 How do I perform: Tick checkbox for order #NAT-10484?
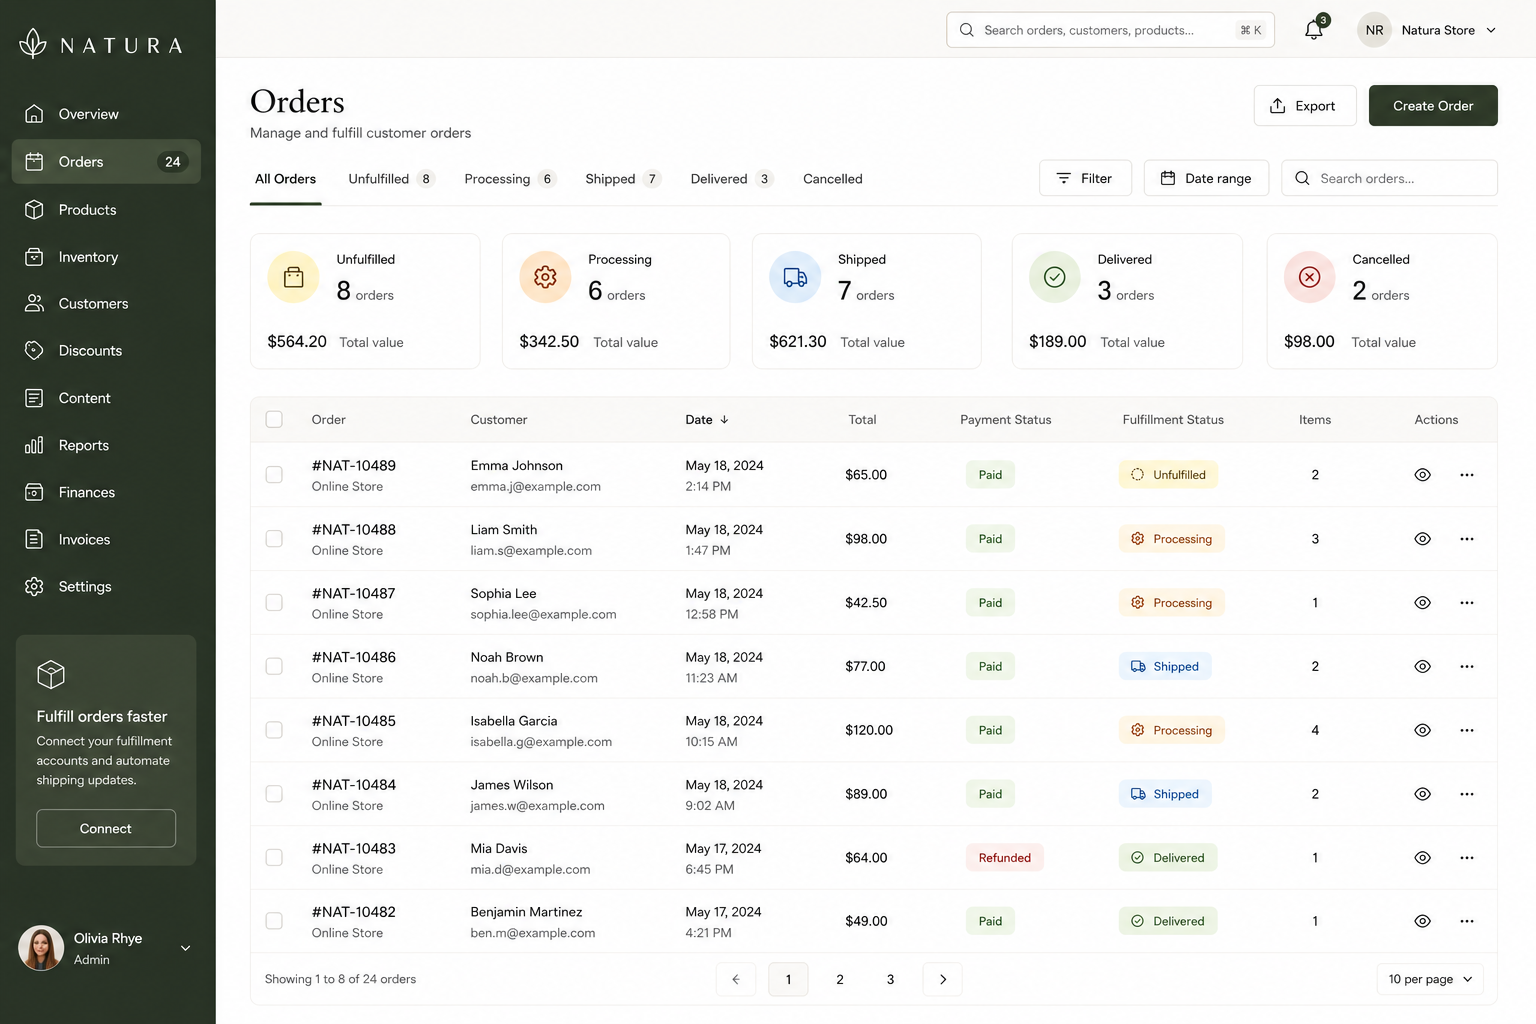[274, 794]
